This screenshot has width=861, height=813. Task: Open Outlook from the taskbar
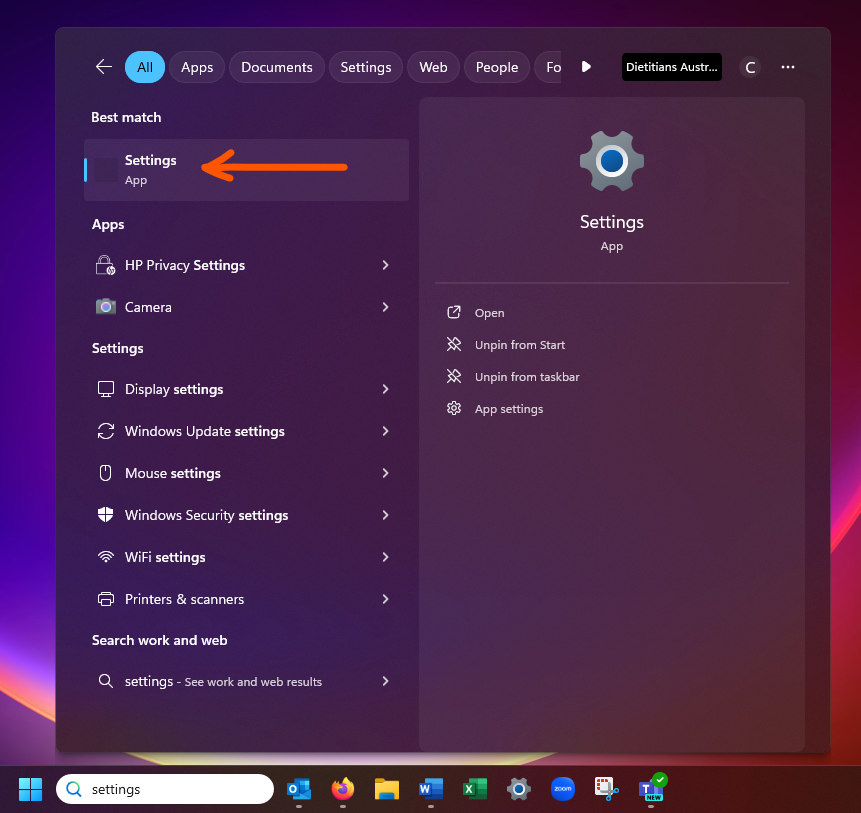pos(299,789)
